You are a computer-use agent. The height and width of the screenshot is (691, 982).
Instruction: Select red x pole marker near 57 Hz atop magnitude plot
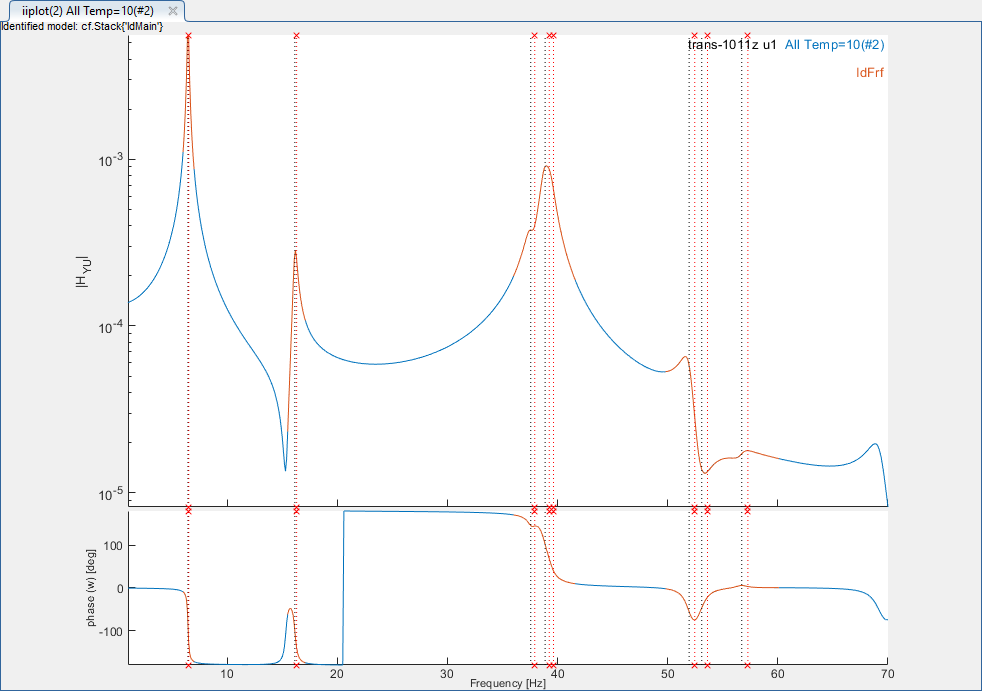[747, 36]
